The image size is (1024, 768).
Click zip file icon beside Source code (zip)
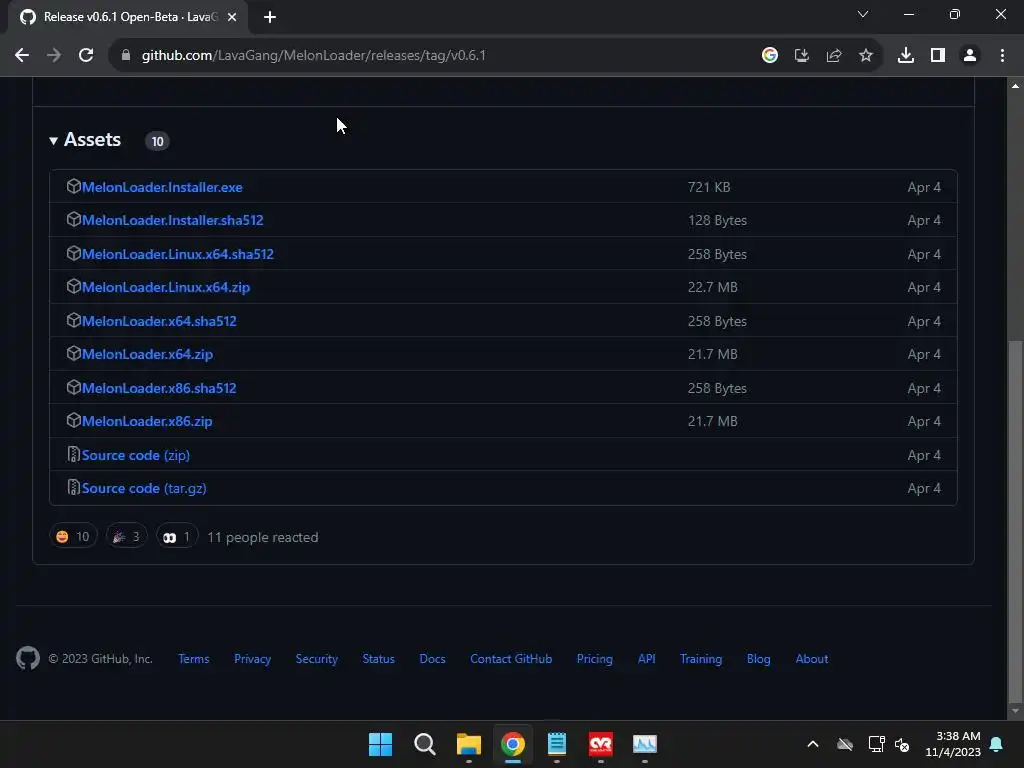pos(74,454)
